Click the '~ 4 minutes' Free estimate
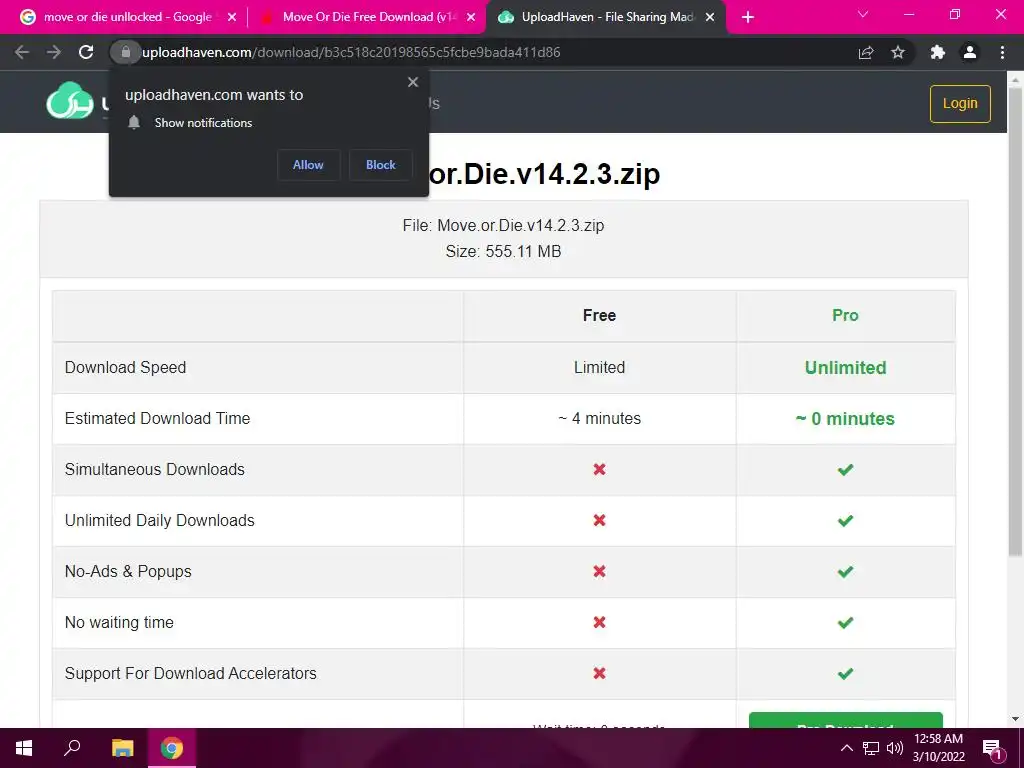The image size is (1024, 768). [600, 419]
